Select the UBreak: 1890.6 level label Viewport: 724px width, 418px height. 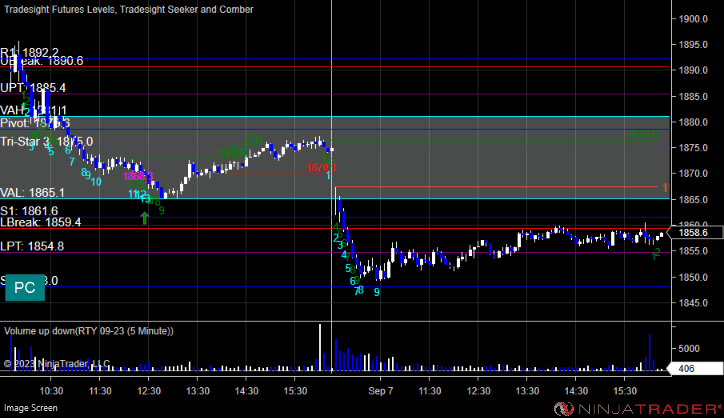[x=42, y=61]
